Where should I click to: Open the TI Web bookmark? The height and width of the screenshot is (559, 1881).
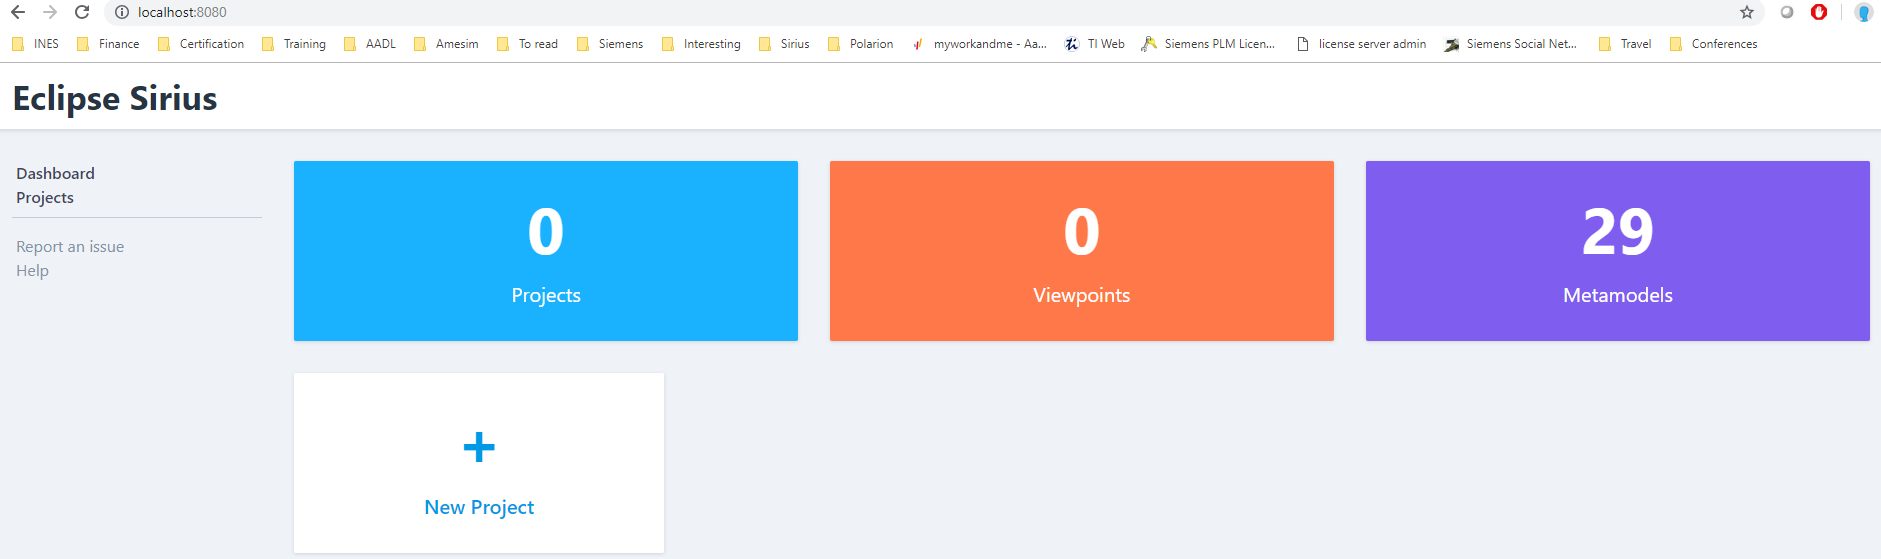tap(1095, 44)
